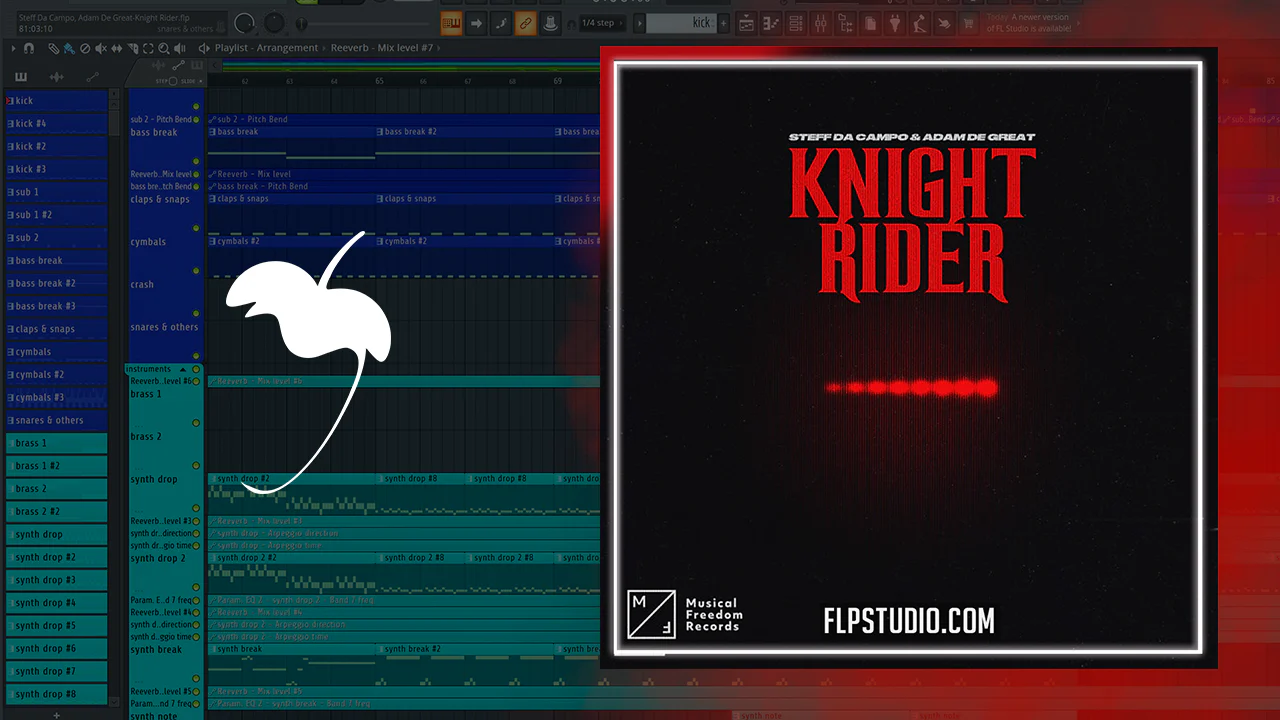This screenshot has width=1280, height=720.
Task: Select the brass 2 pattern in picker
Action: 56,489
